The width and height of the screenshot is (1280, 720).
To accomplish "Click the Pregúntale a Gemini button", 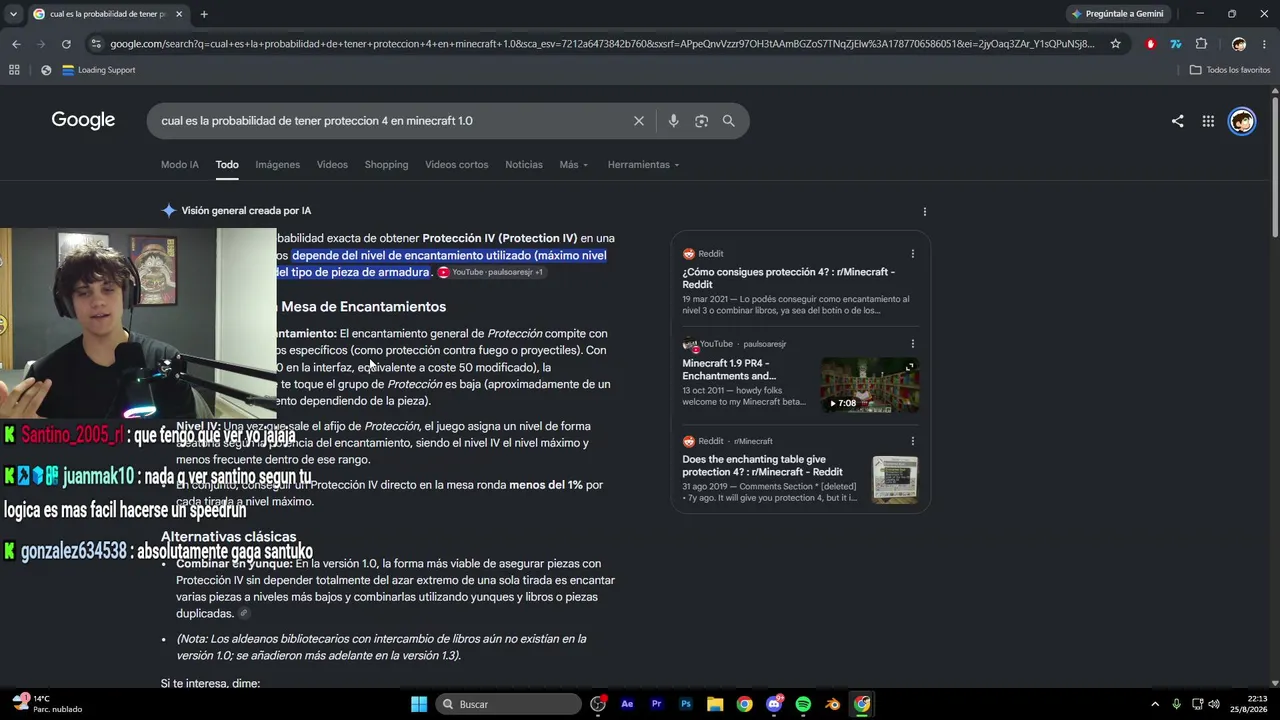I will (1117, 14).
